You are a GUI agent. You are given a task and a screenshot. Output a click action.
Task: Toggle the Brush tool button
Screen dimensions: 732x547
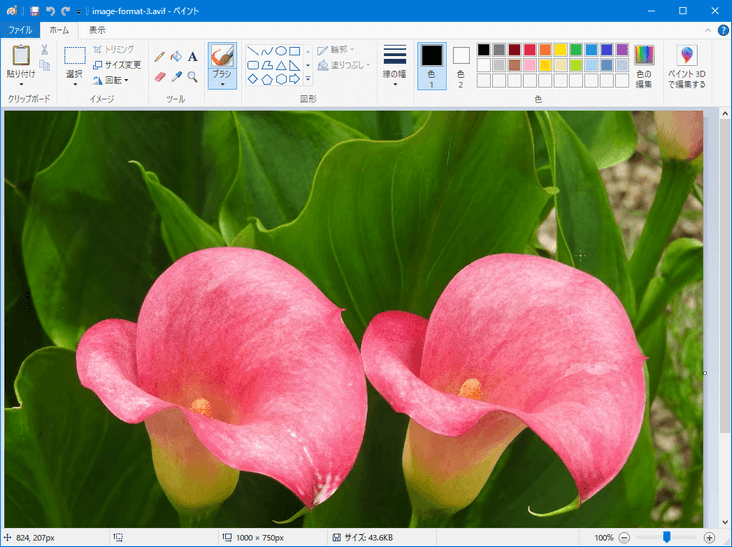click(x=222, y=58)
